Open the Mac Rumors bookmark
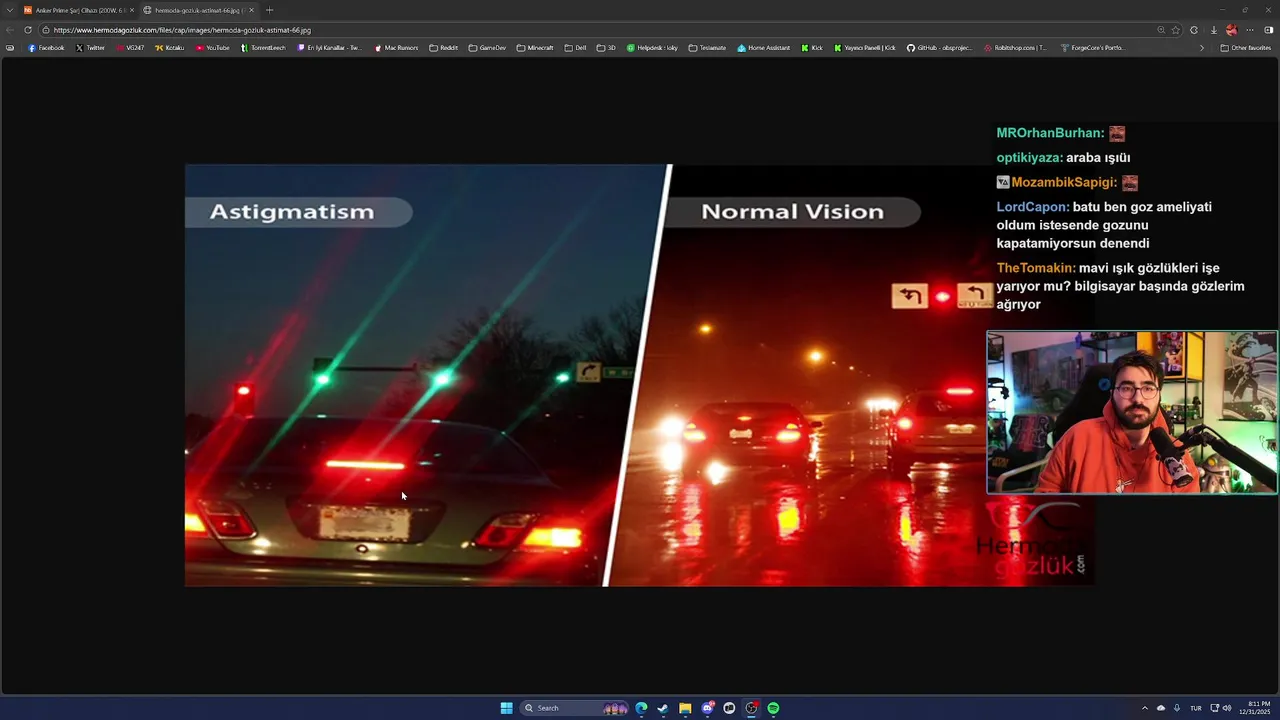Viewport: 1280px width, 720px height. [397, 48]
